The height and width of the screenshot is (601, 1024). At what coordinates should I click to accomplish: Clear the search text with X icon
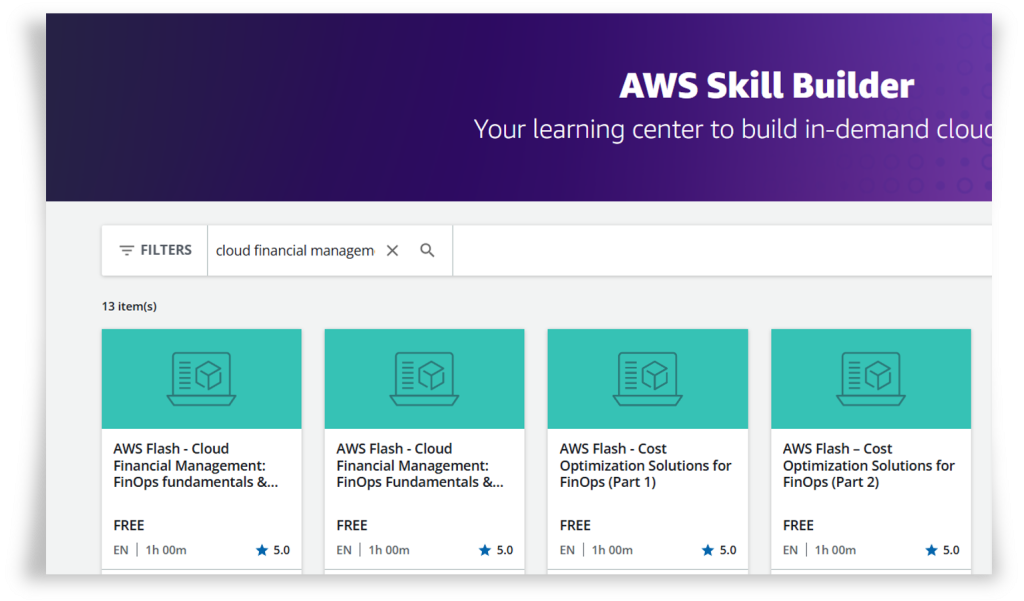coord(392,251)
